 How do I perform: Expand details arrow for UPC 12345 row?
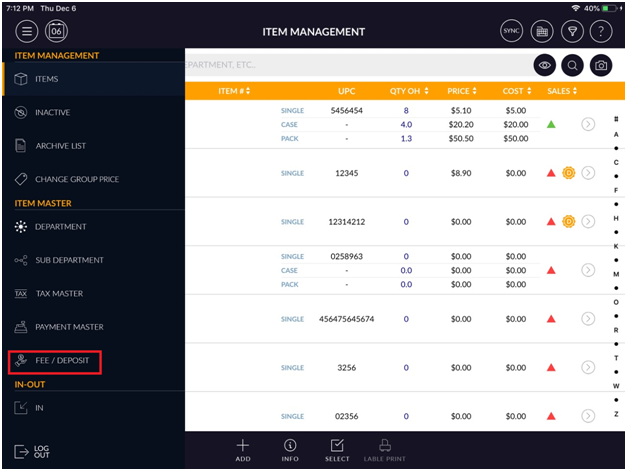[x=588, y=173]
